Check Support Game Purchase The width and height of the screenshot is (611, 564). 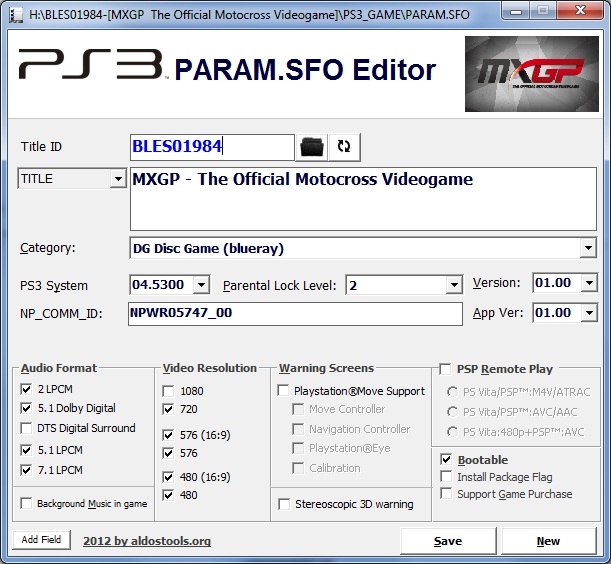446,493
